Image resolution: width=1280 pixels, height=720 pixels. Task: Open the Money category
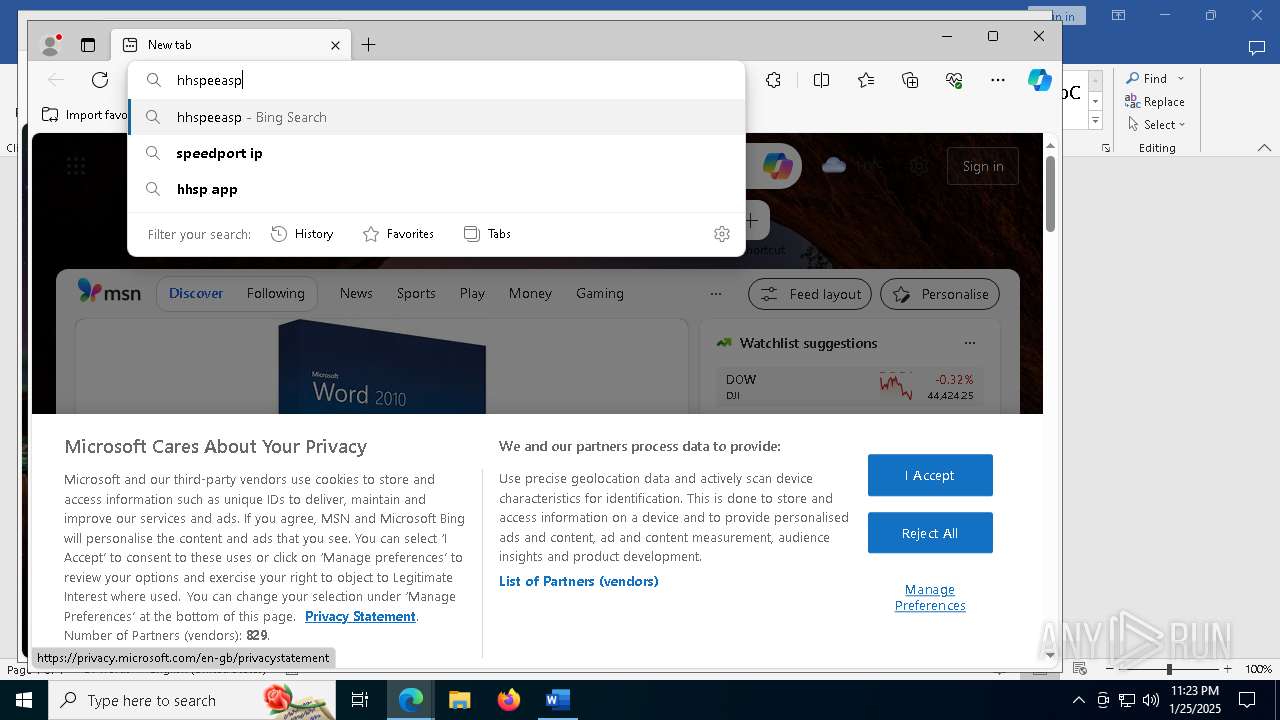coord(530,293)
